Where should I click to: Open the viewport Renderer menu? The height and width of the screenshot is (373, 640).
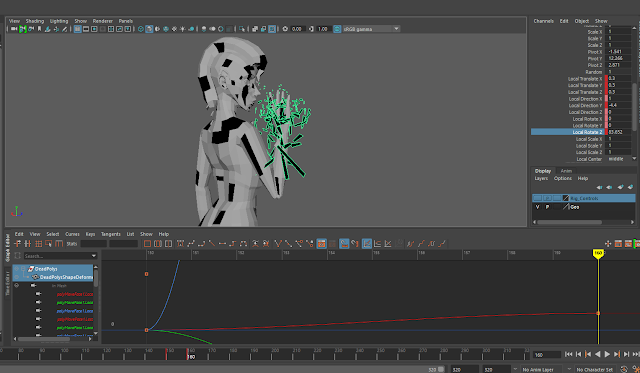[102, 21]
